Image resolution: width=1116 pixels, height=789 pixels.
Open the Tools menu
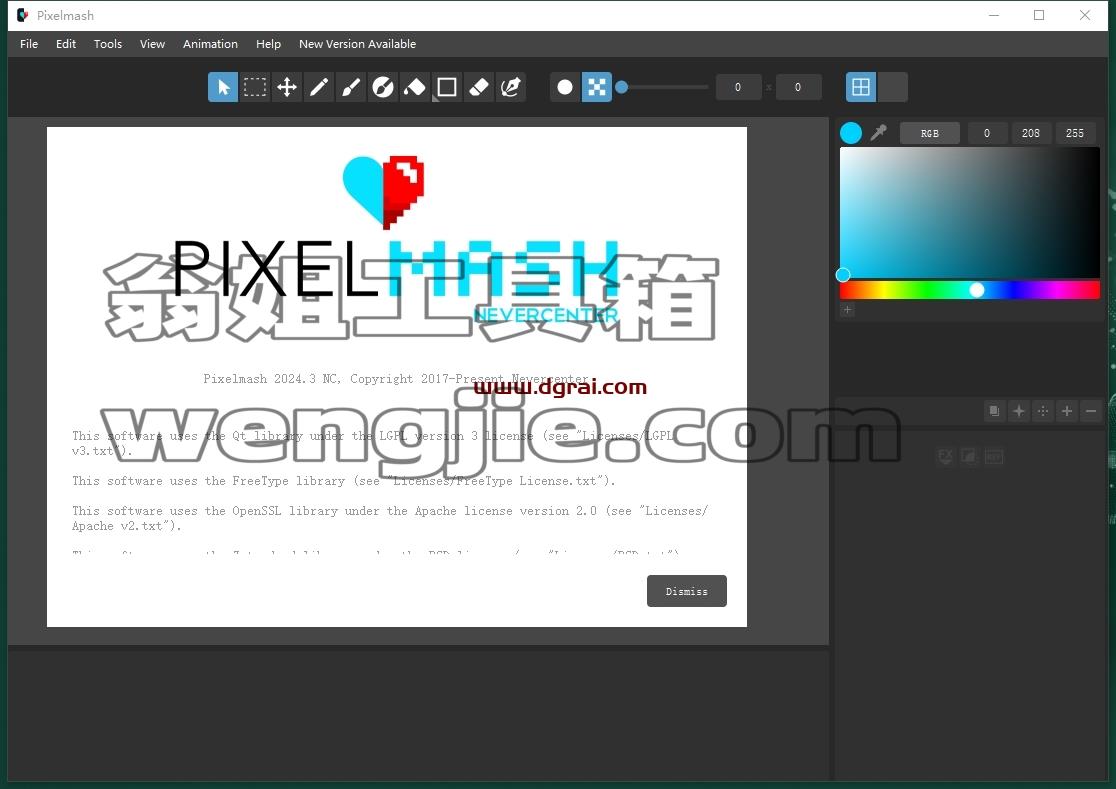108,43
